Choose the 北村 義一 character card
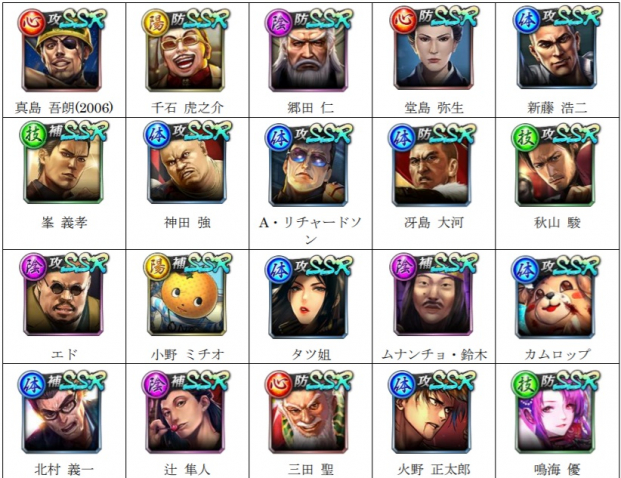The height and width of the screenshot is (478, 621). point(62,412)
